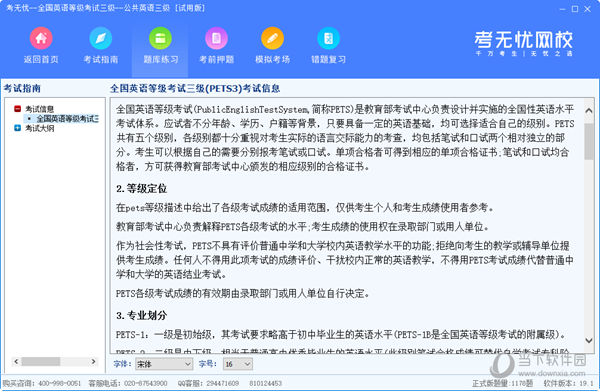Viewport: 600px width, 391px height.
Task: Close the 考无忧 window
Action: pos(587,9)
